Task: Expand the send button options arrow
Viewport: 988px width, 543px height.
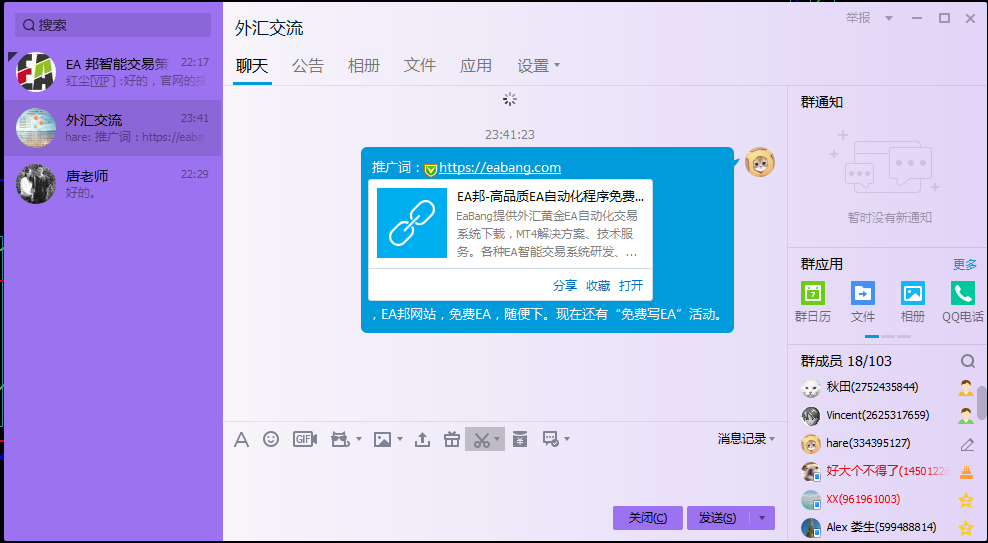Action: pos(762,518)
